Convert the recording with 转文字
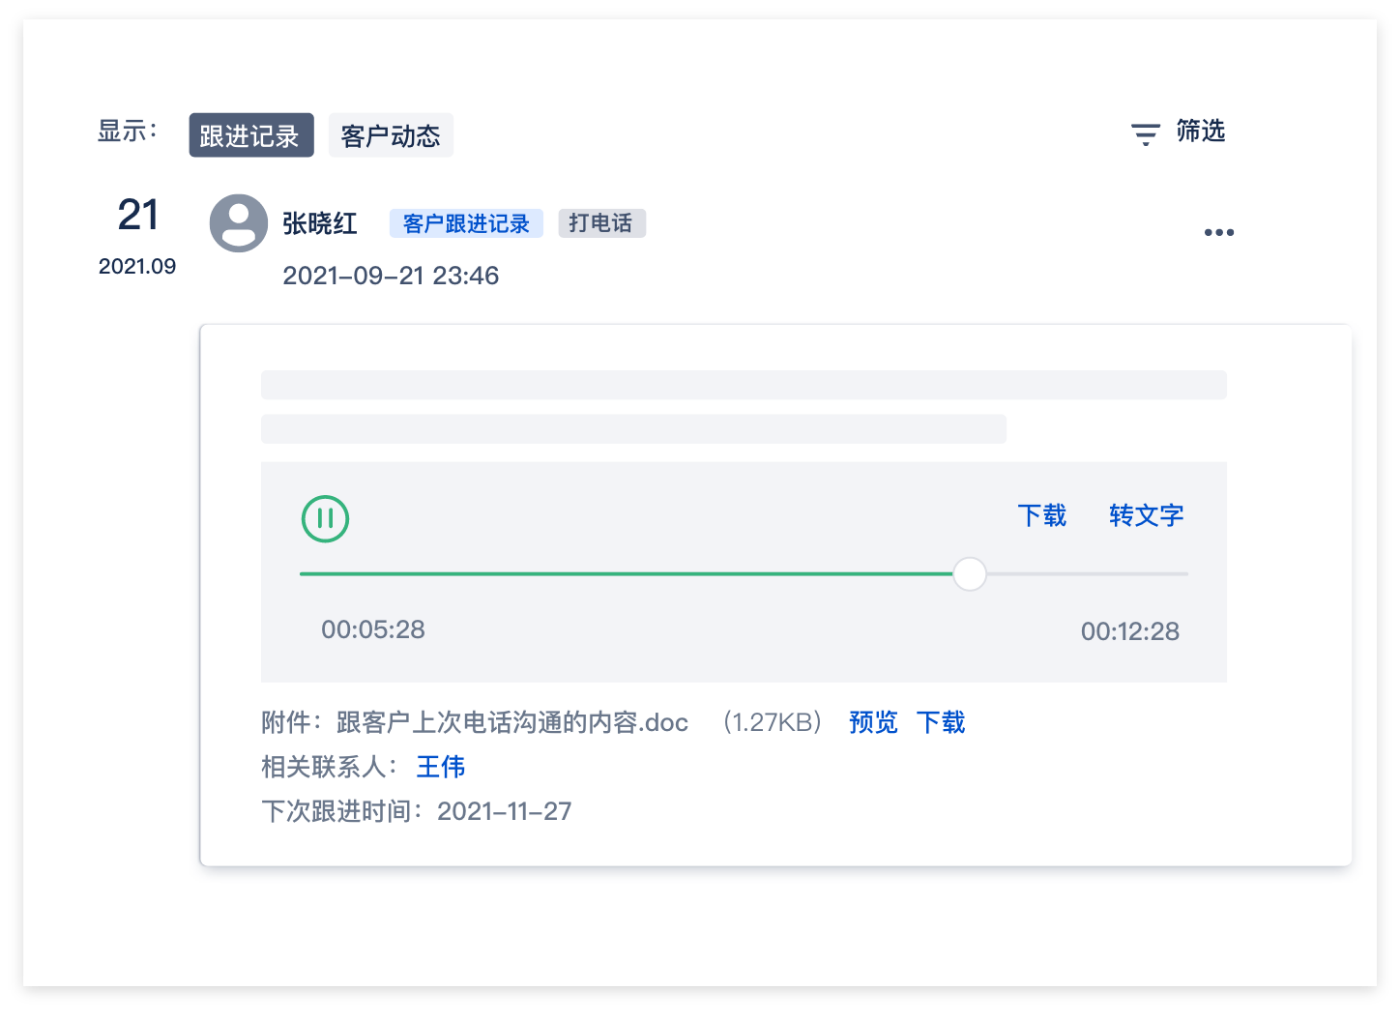The height and width of the screenshot is (1014, 1400). point(1146,516)
